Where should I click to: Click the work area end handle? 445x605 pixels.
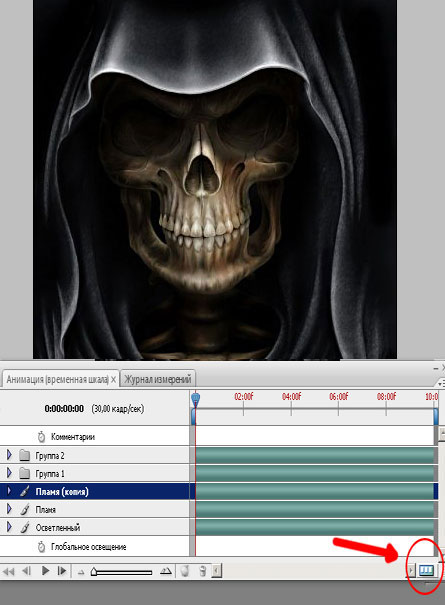[x=436, y=417]
